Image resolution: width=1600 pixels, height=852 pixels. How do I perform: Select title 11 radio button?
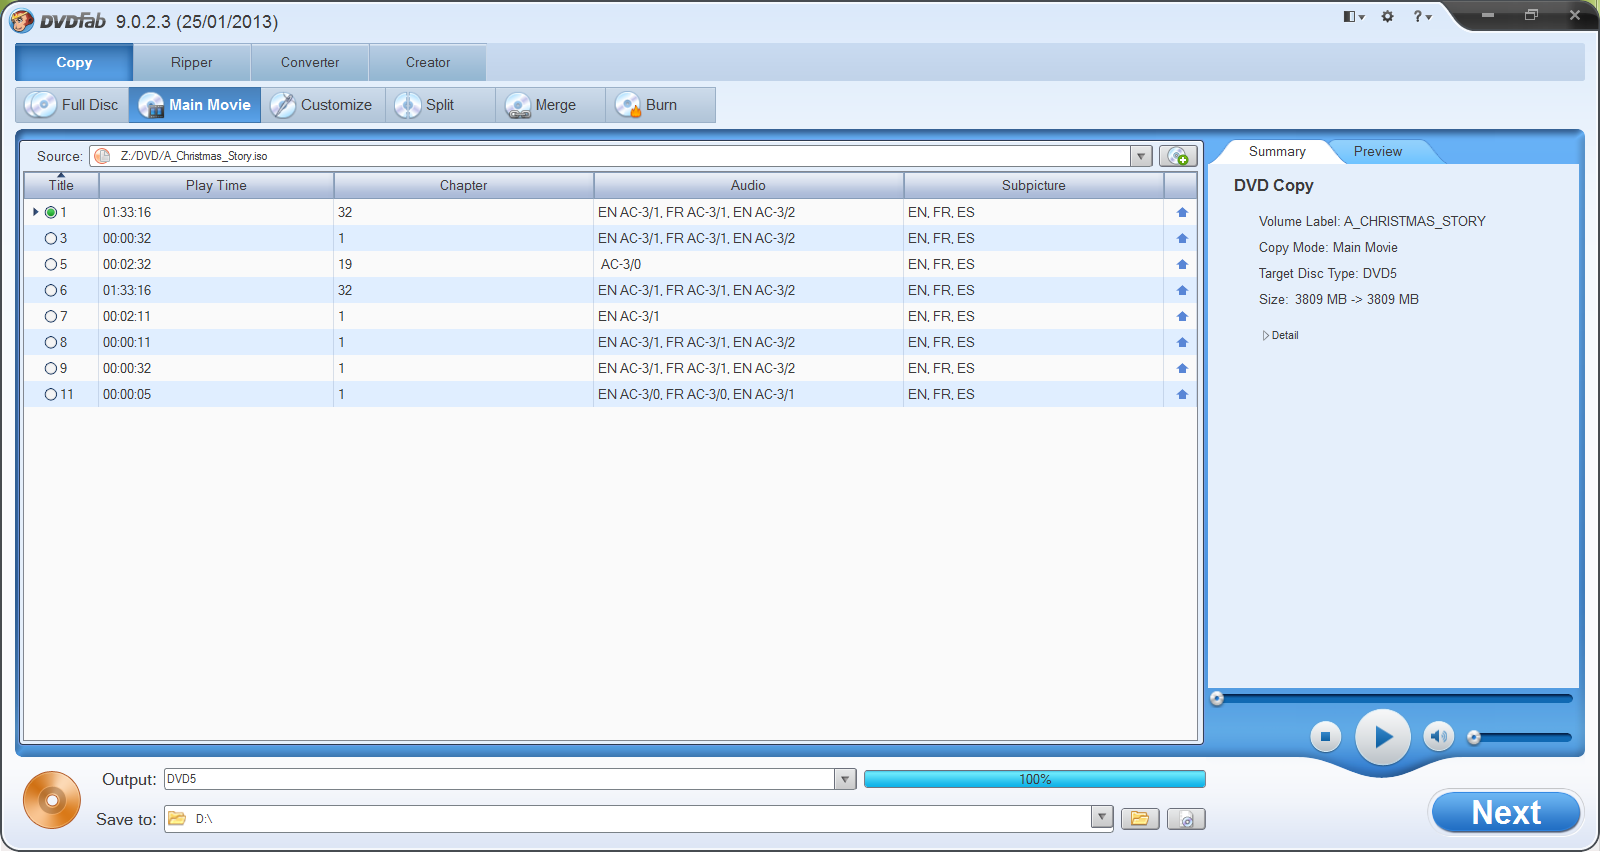pyautogui.click(x=50, y=394)
